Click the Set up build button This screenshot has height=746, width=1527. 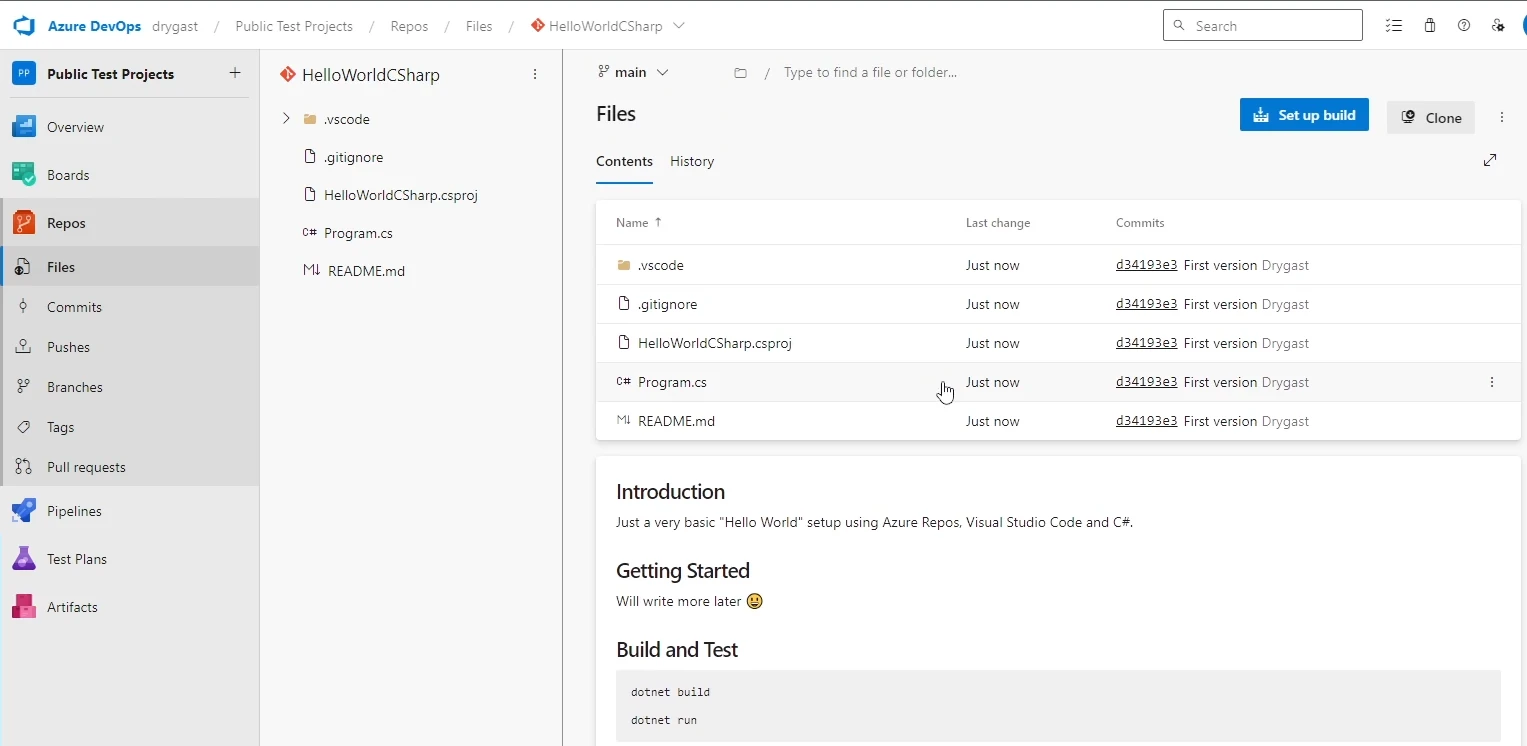1304,115
